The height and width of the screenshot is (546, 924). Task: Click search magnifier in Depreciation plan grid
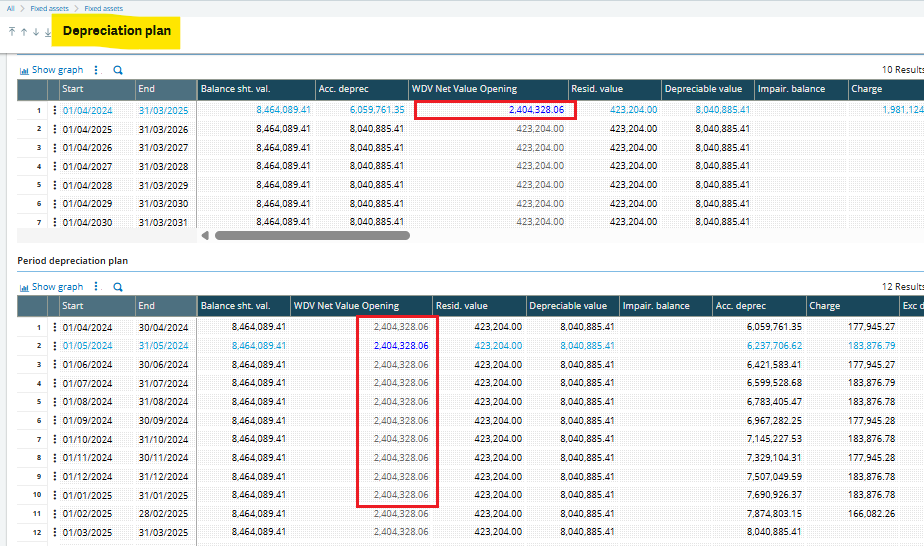pos(117,70)
